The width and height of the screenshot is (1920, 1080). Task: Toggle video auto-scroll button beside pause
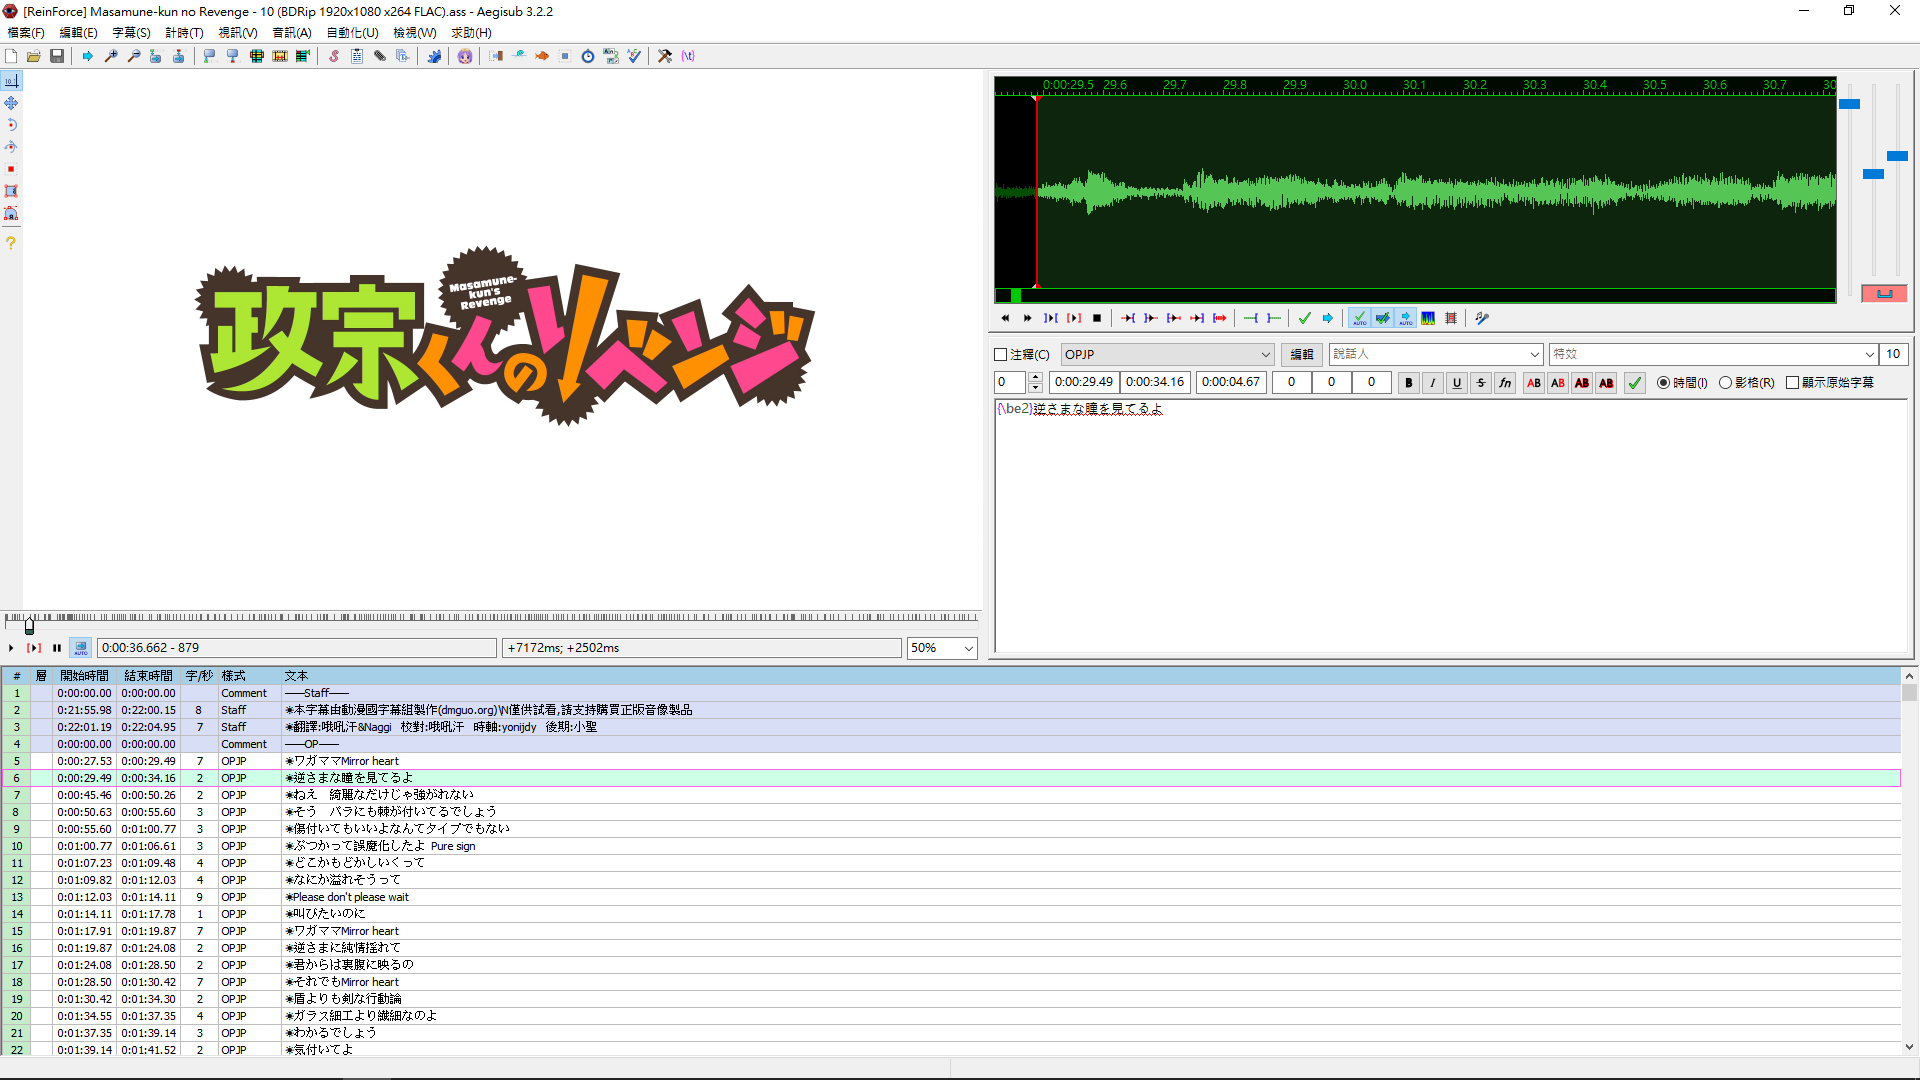click(x=81, y=648)
